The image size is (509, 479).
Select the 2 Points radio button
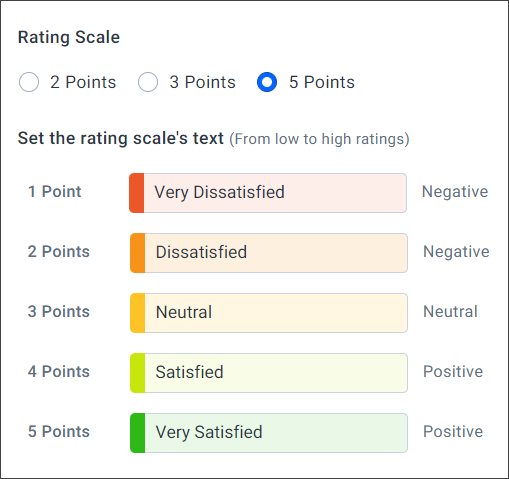[29, 82]
